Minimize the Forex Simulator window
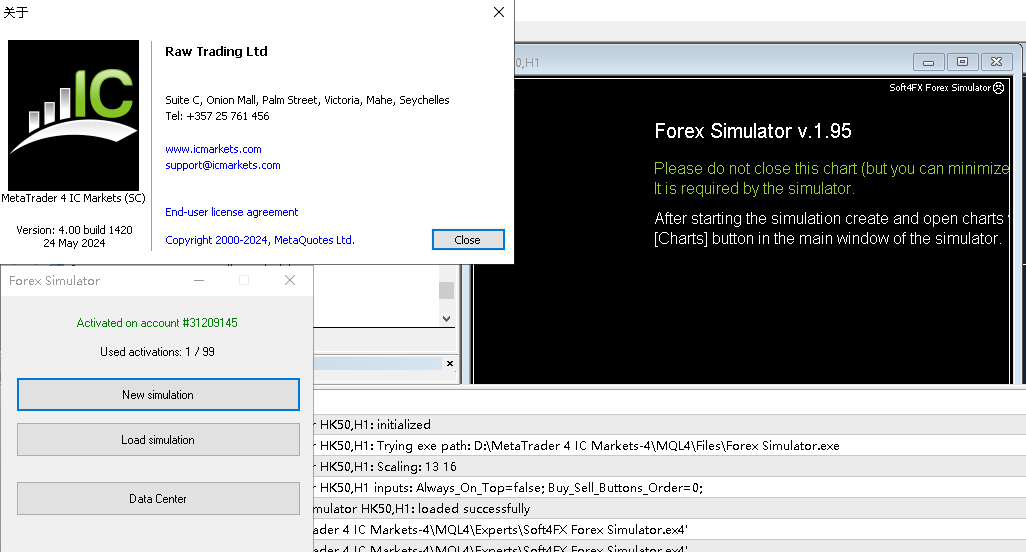The image size is (1026, 552). click(199, 281)
